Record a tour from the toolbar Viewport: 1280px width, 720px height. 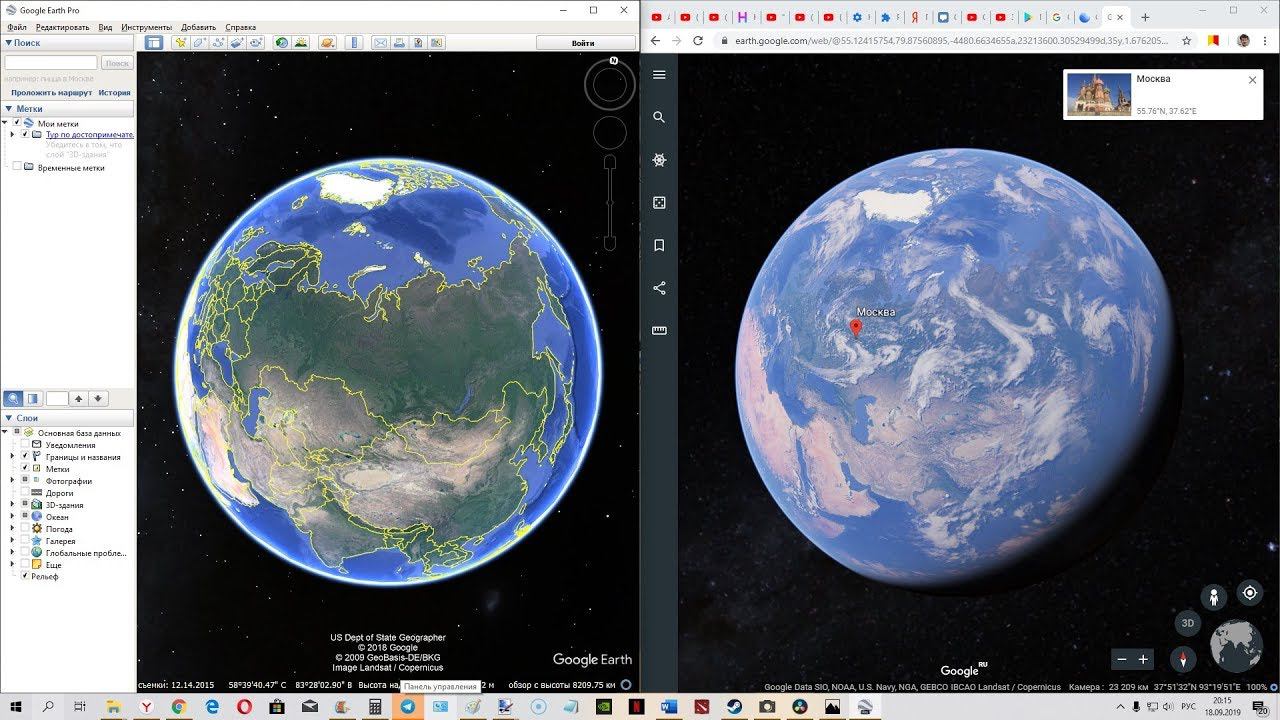(x=254, y=43)
